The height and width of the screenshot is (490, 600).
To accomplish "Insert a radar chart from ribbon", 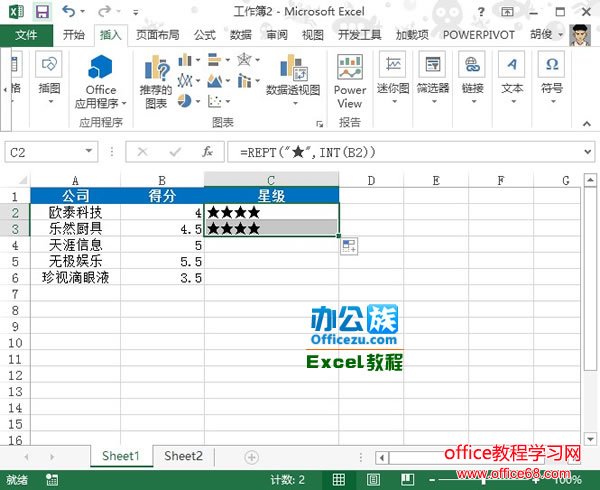I will click(x=244, y=60).
